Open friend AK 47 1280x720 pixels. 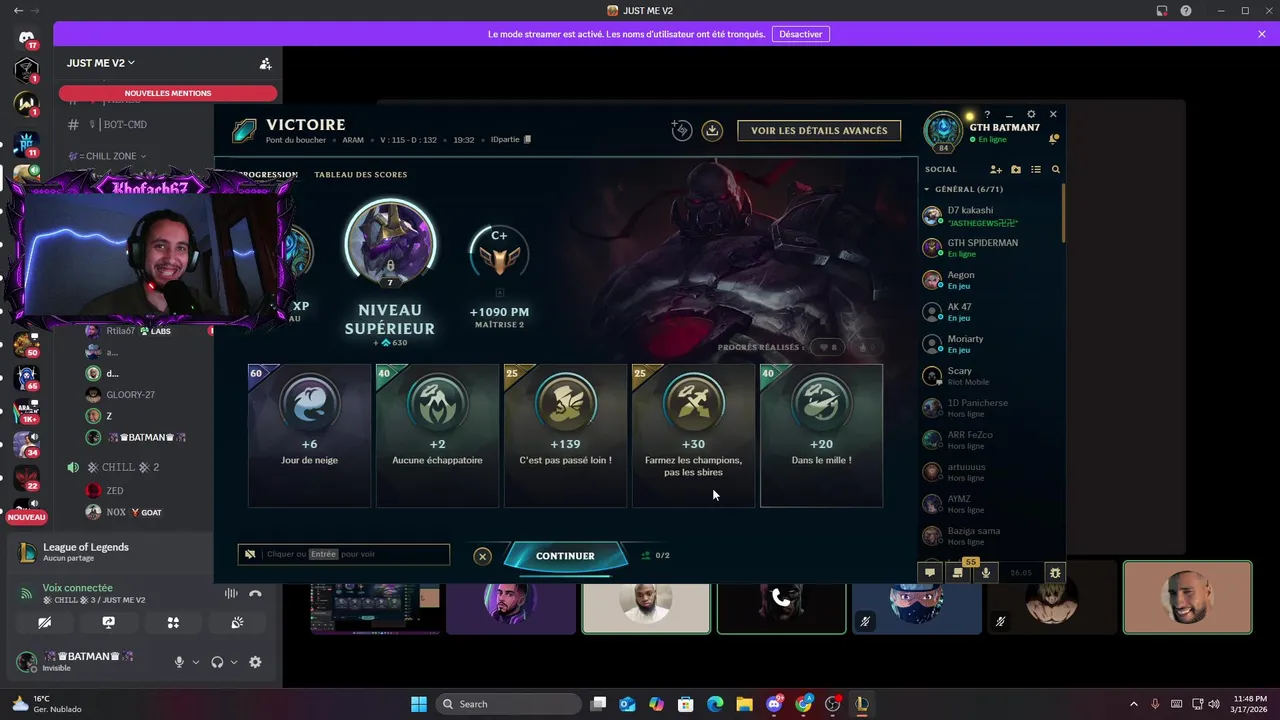[990, 311]
